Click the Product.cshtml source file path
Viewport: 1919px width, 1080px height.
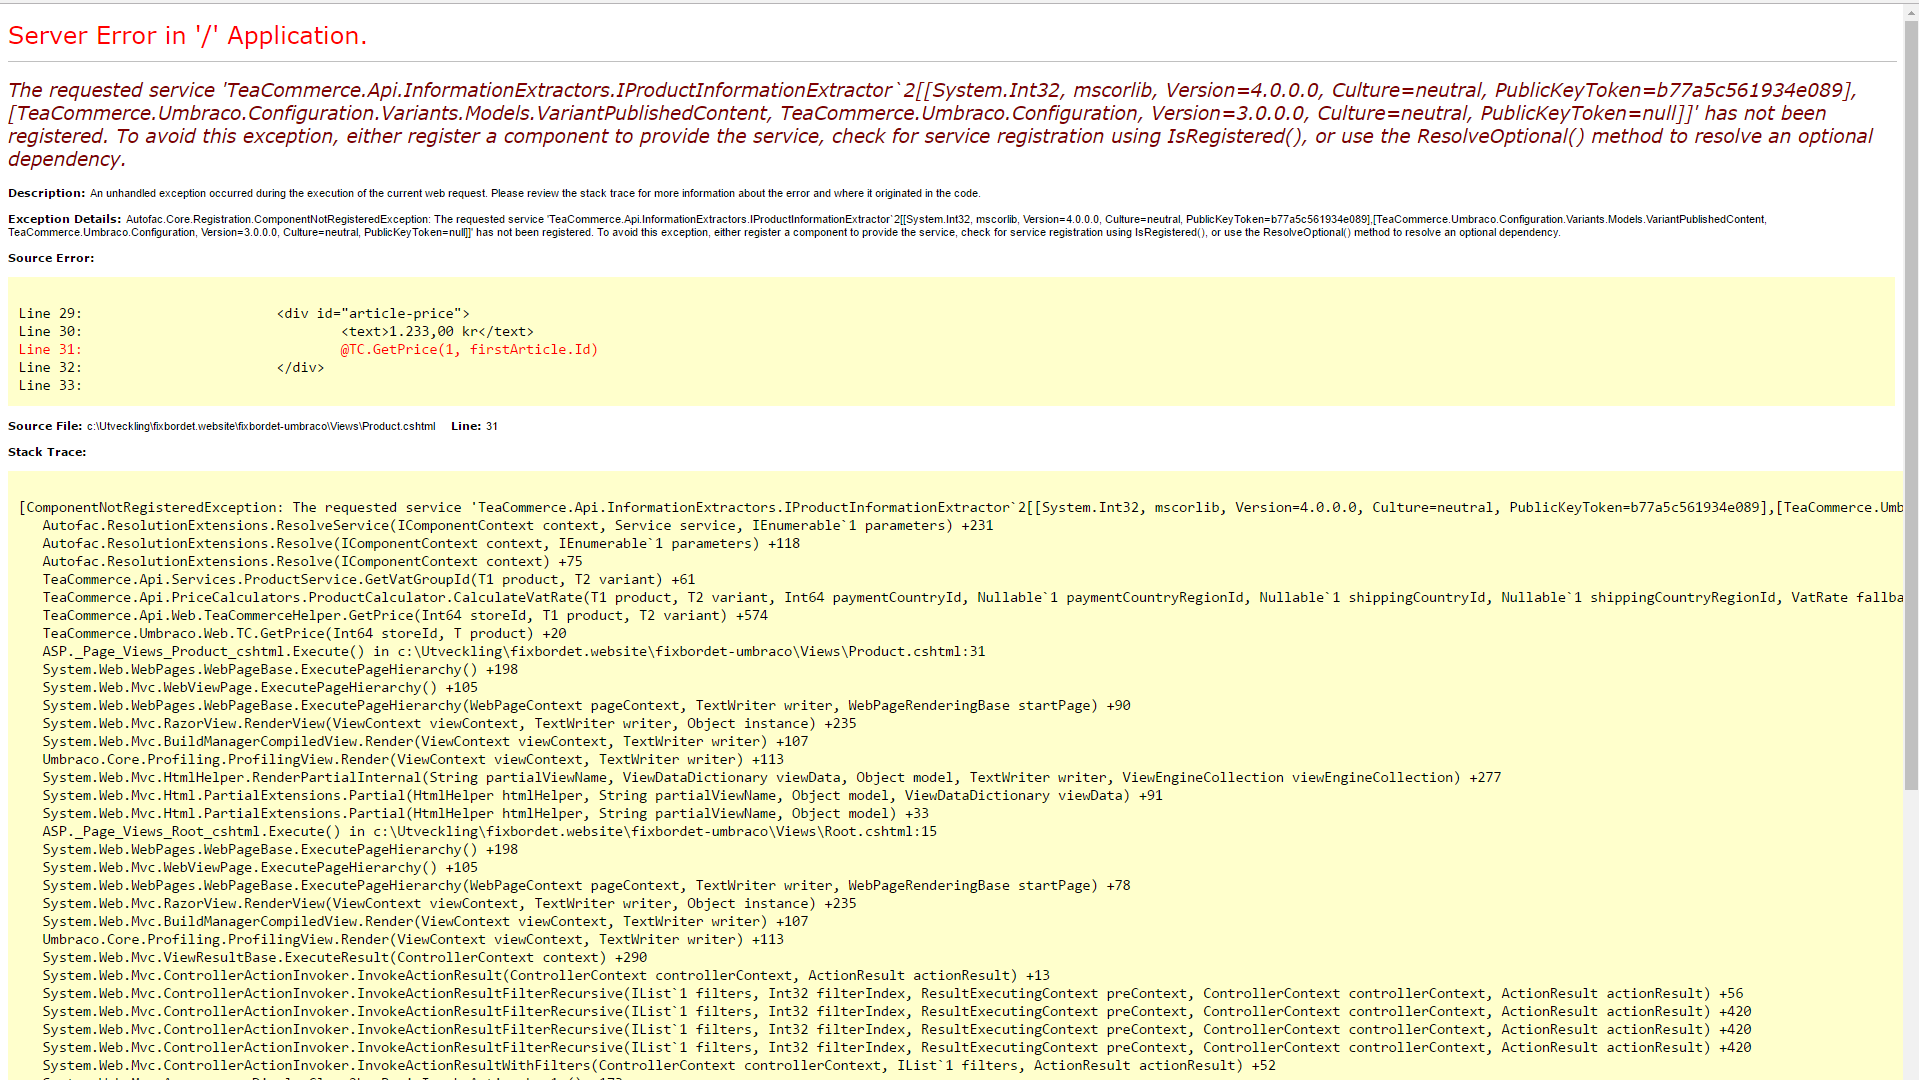click(x=261, y=426)
